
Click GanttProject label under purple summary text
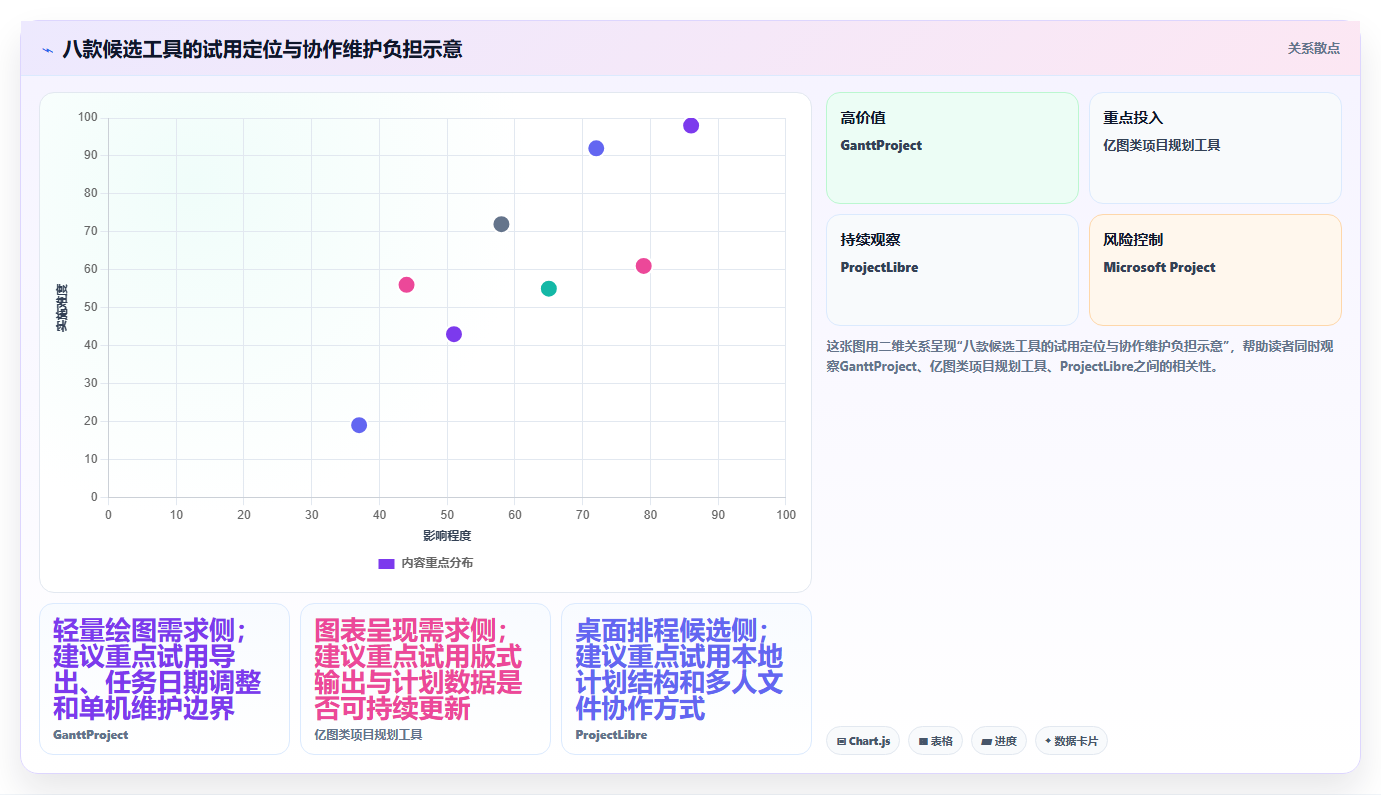[x=91, y=735]
